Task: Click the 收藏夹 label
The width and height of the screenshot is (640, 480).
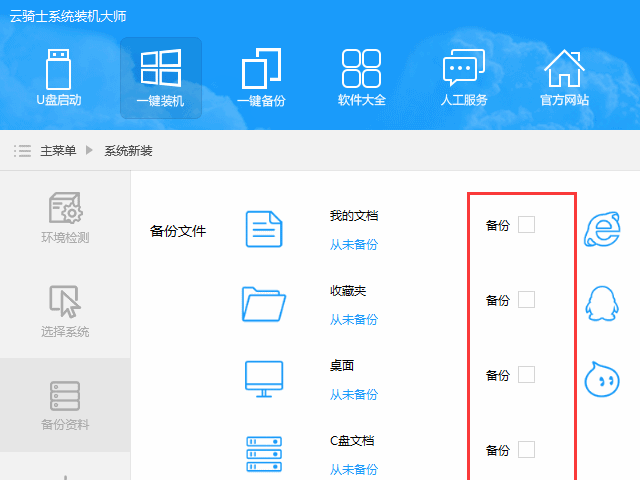Action: [348, 291]
